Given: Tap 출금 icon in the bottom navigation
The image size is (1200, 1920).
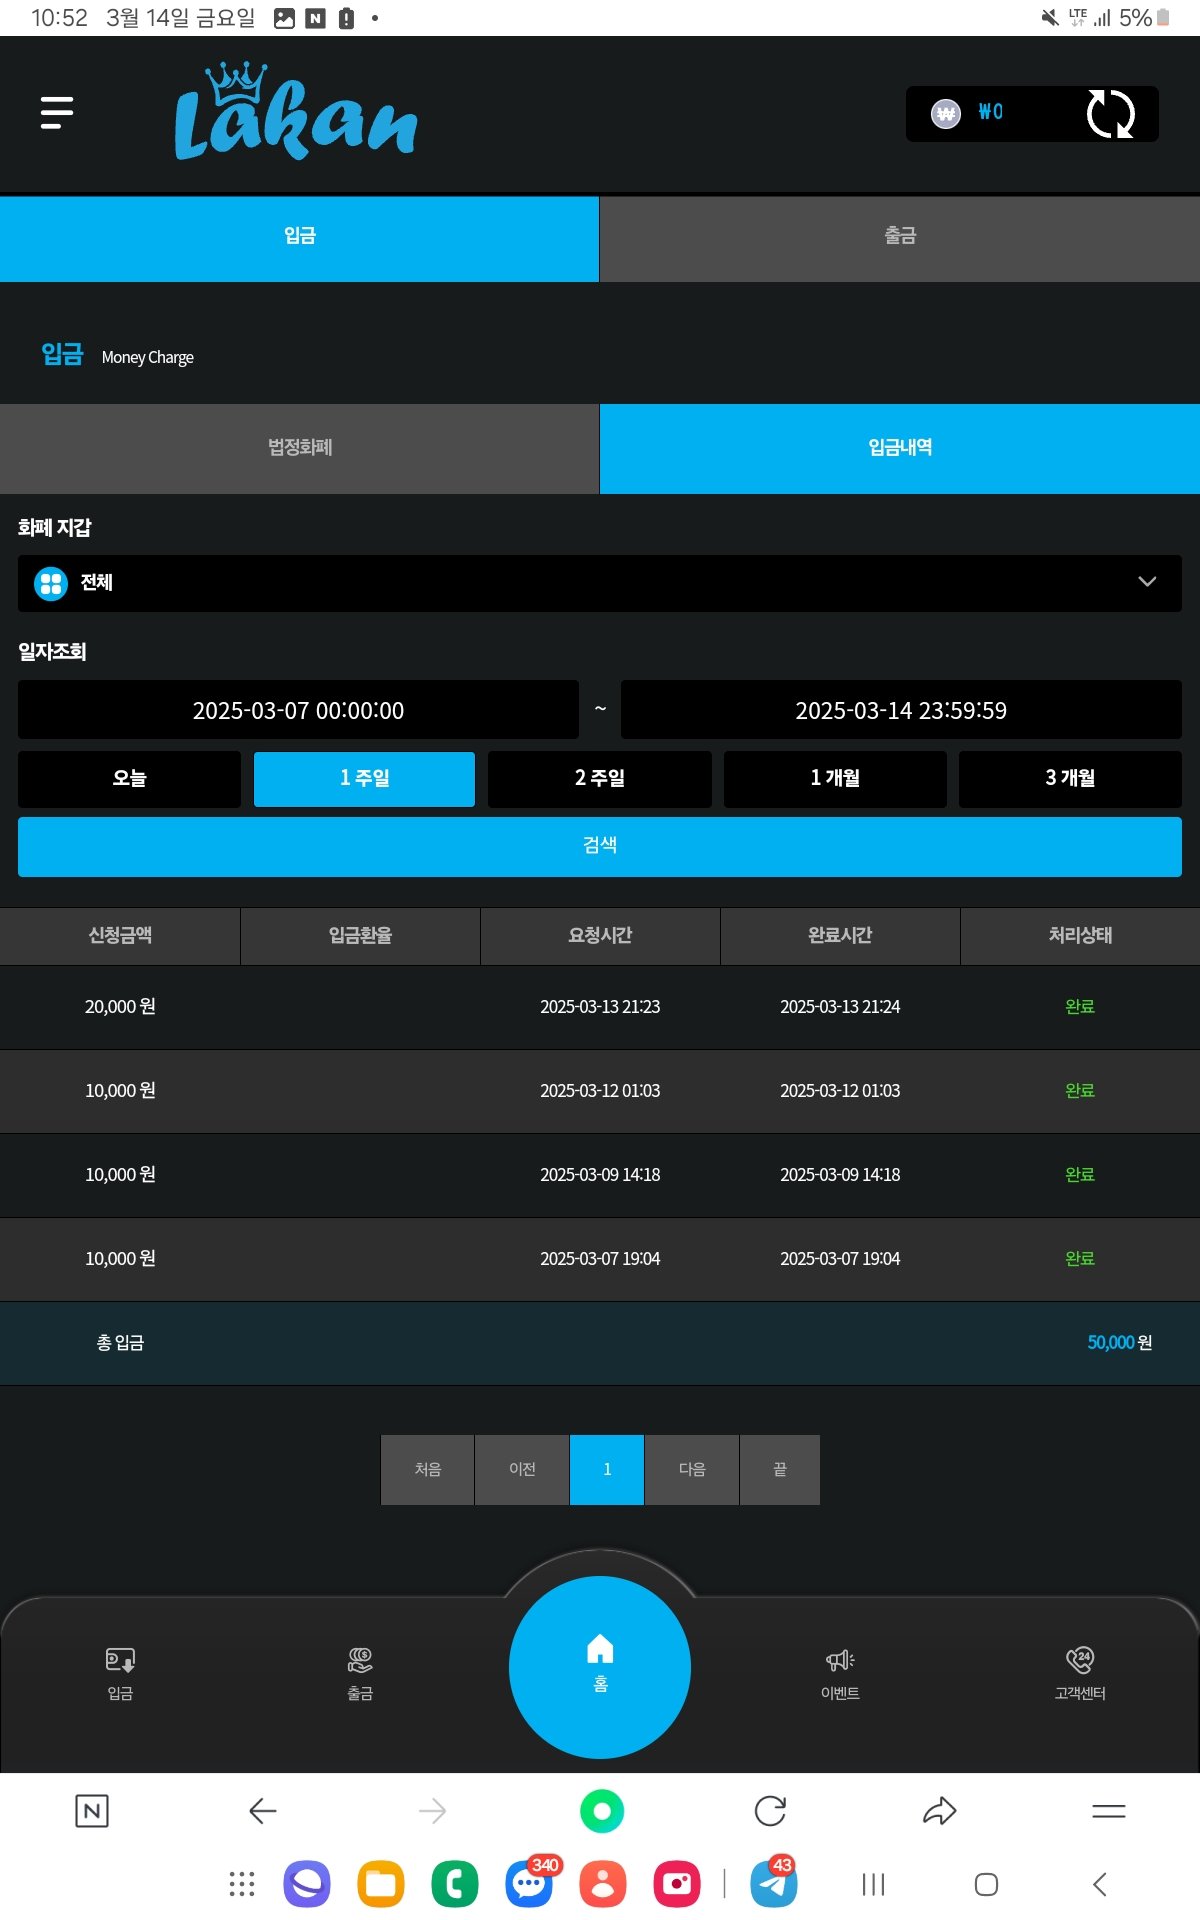Looking at the screenshot, I should pos(360,1673).
